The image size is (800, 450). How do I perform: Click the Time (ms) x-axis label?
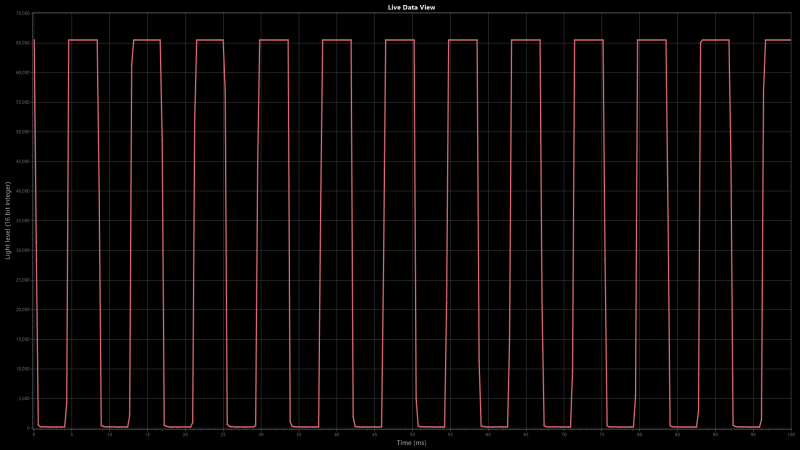pos(411,441)
